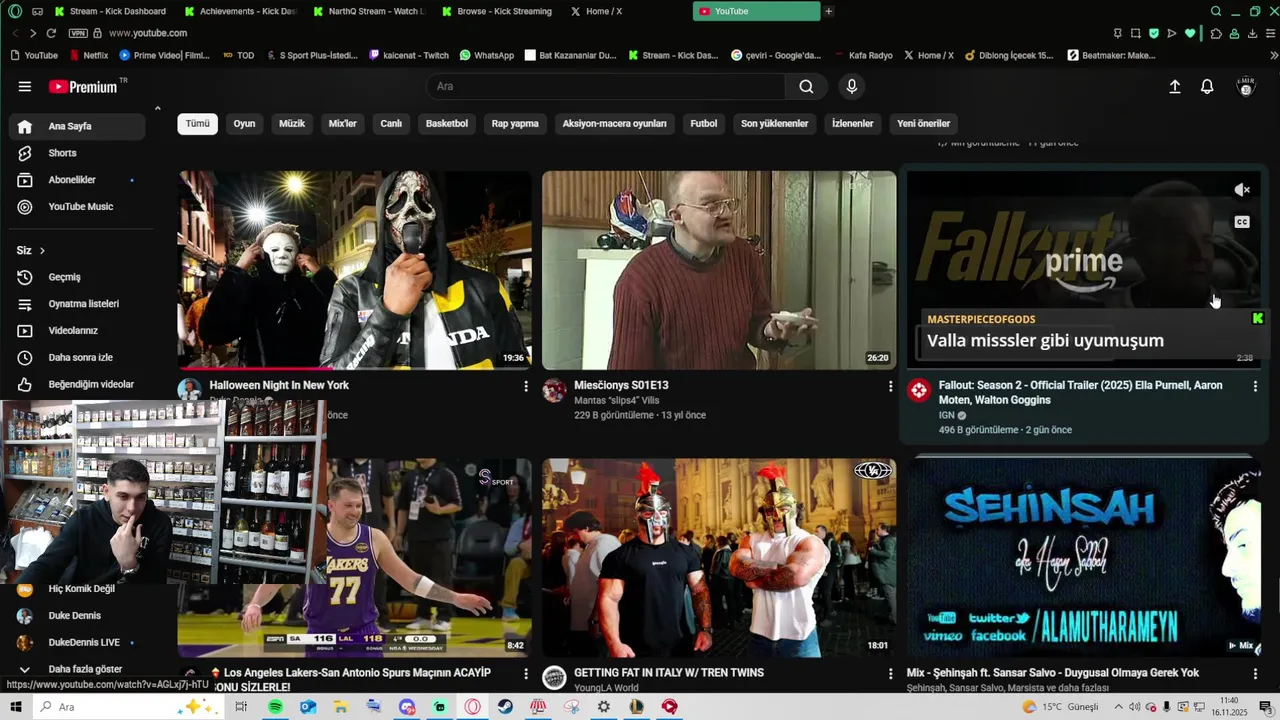Open Spotify from the taskbar
This screenshot has width=1280, height=720.
click(275, 707)
